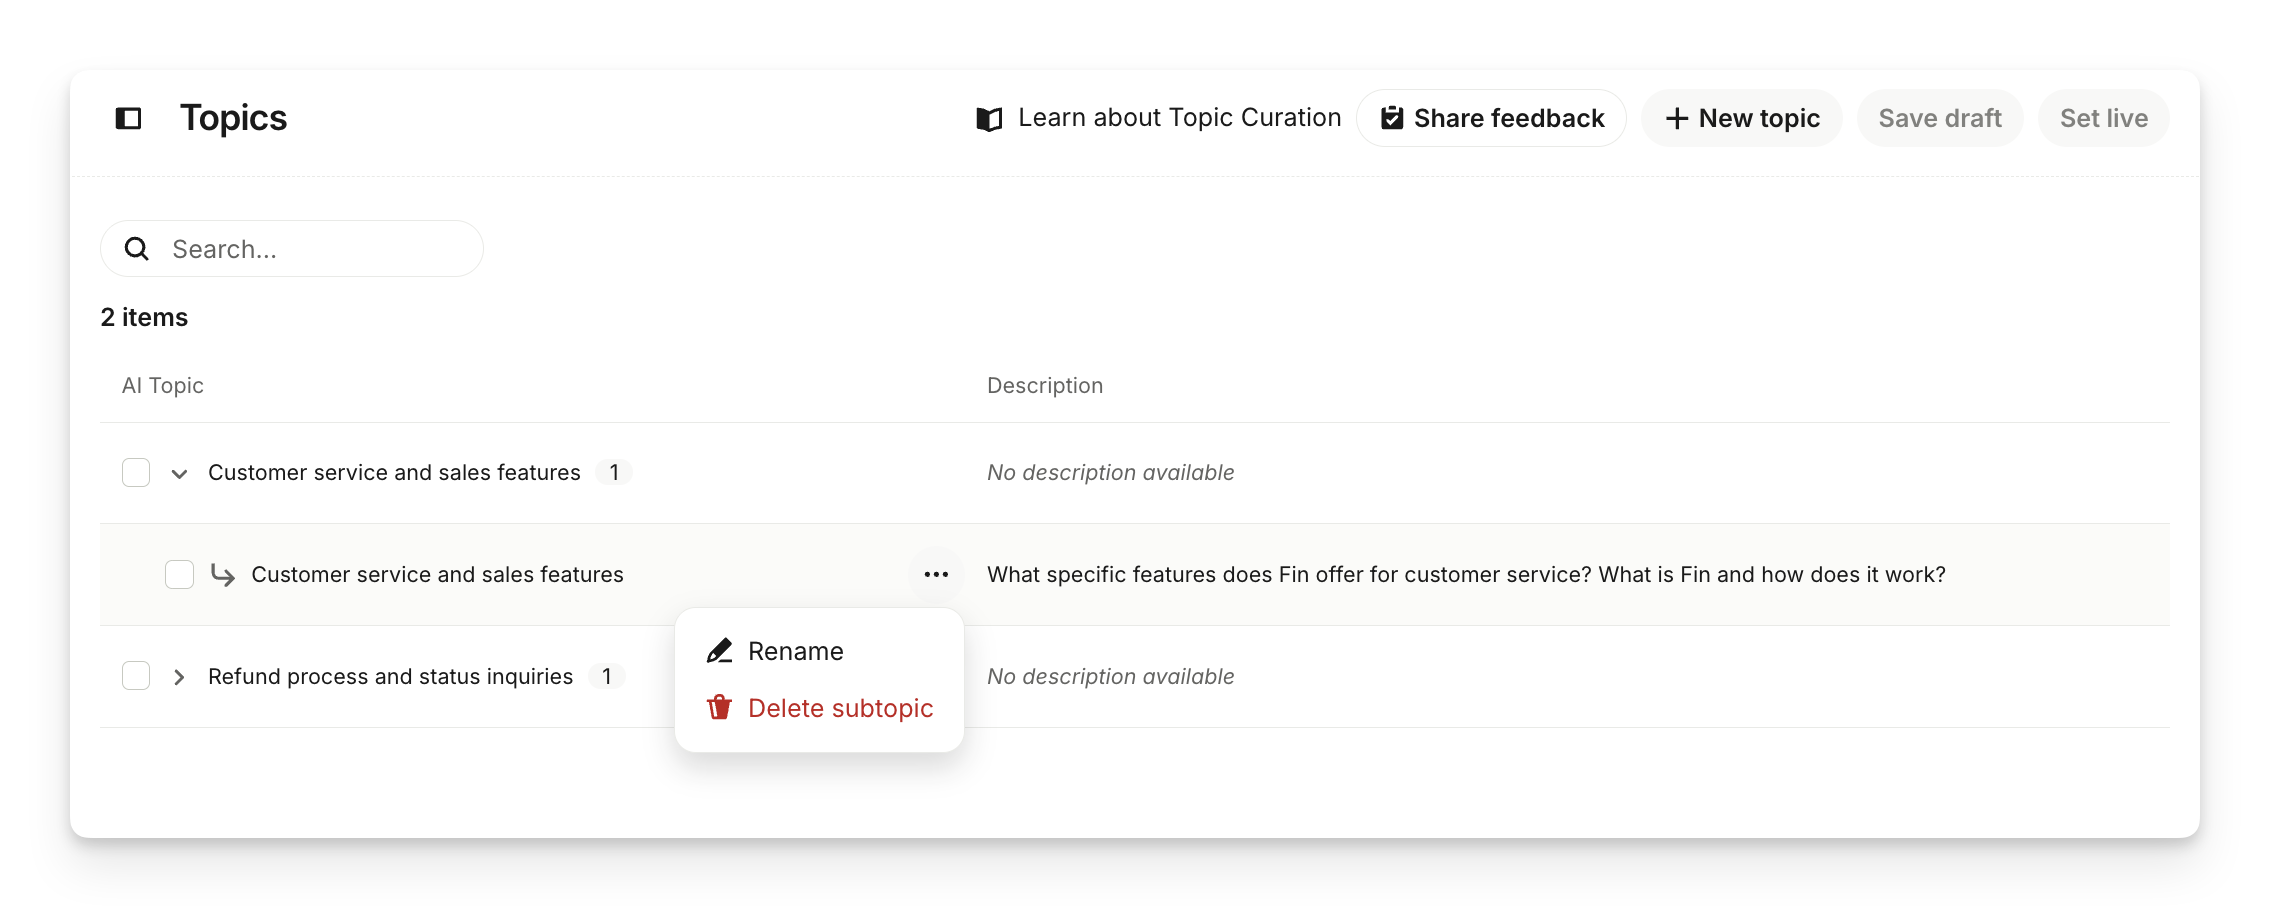Select the subtopic row checkbox

(x=180, y=575)
